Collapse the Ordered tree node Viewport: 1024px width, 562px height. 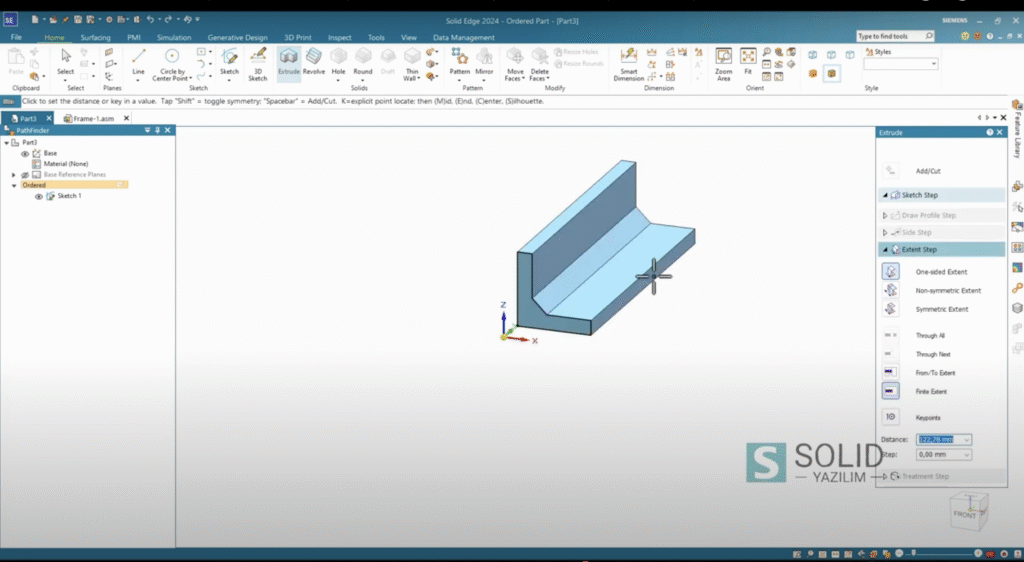(x=14, y=185)
